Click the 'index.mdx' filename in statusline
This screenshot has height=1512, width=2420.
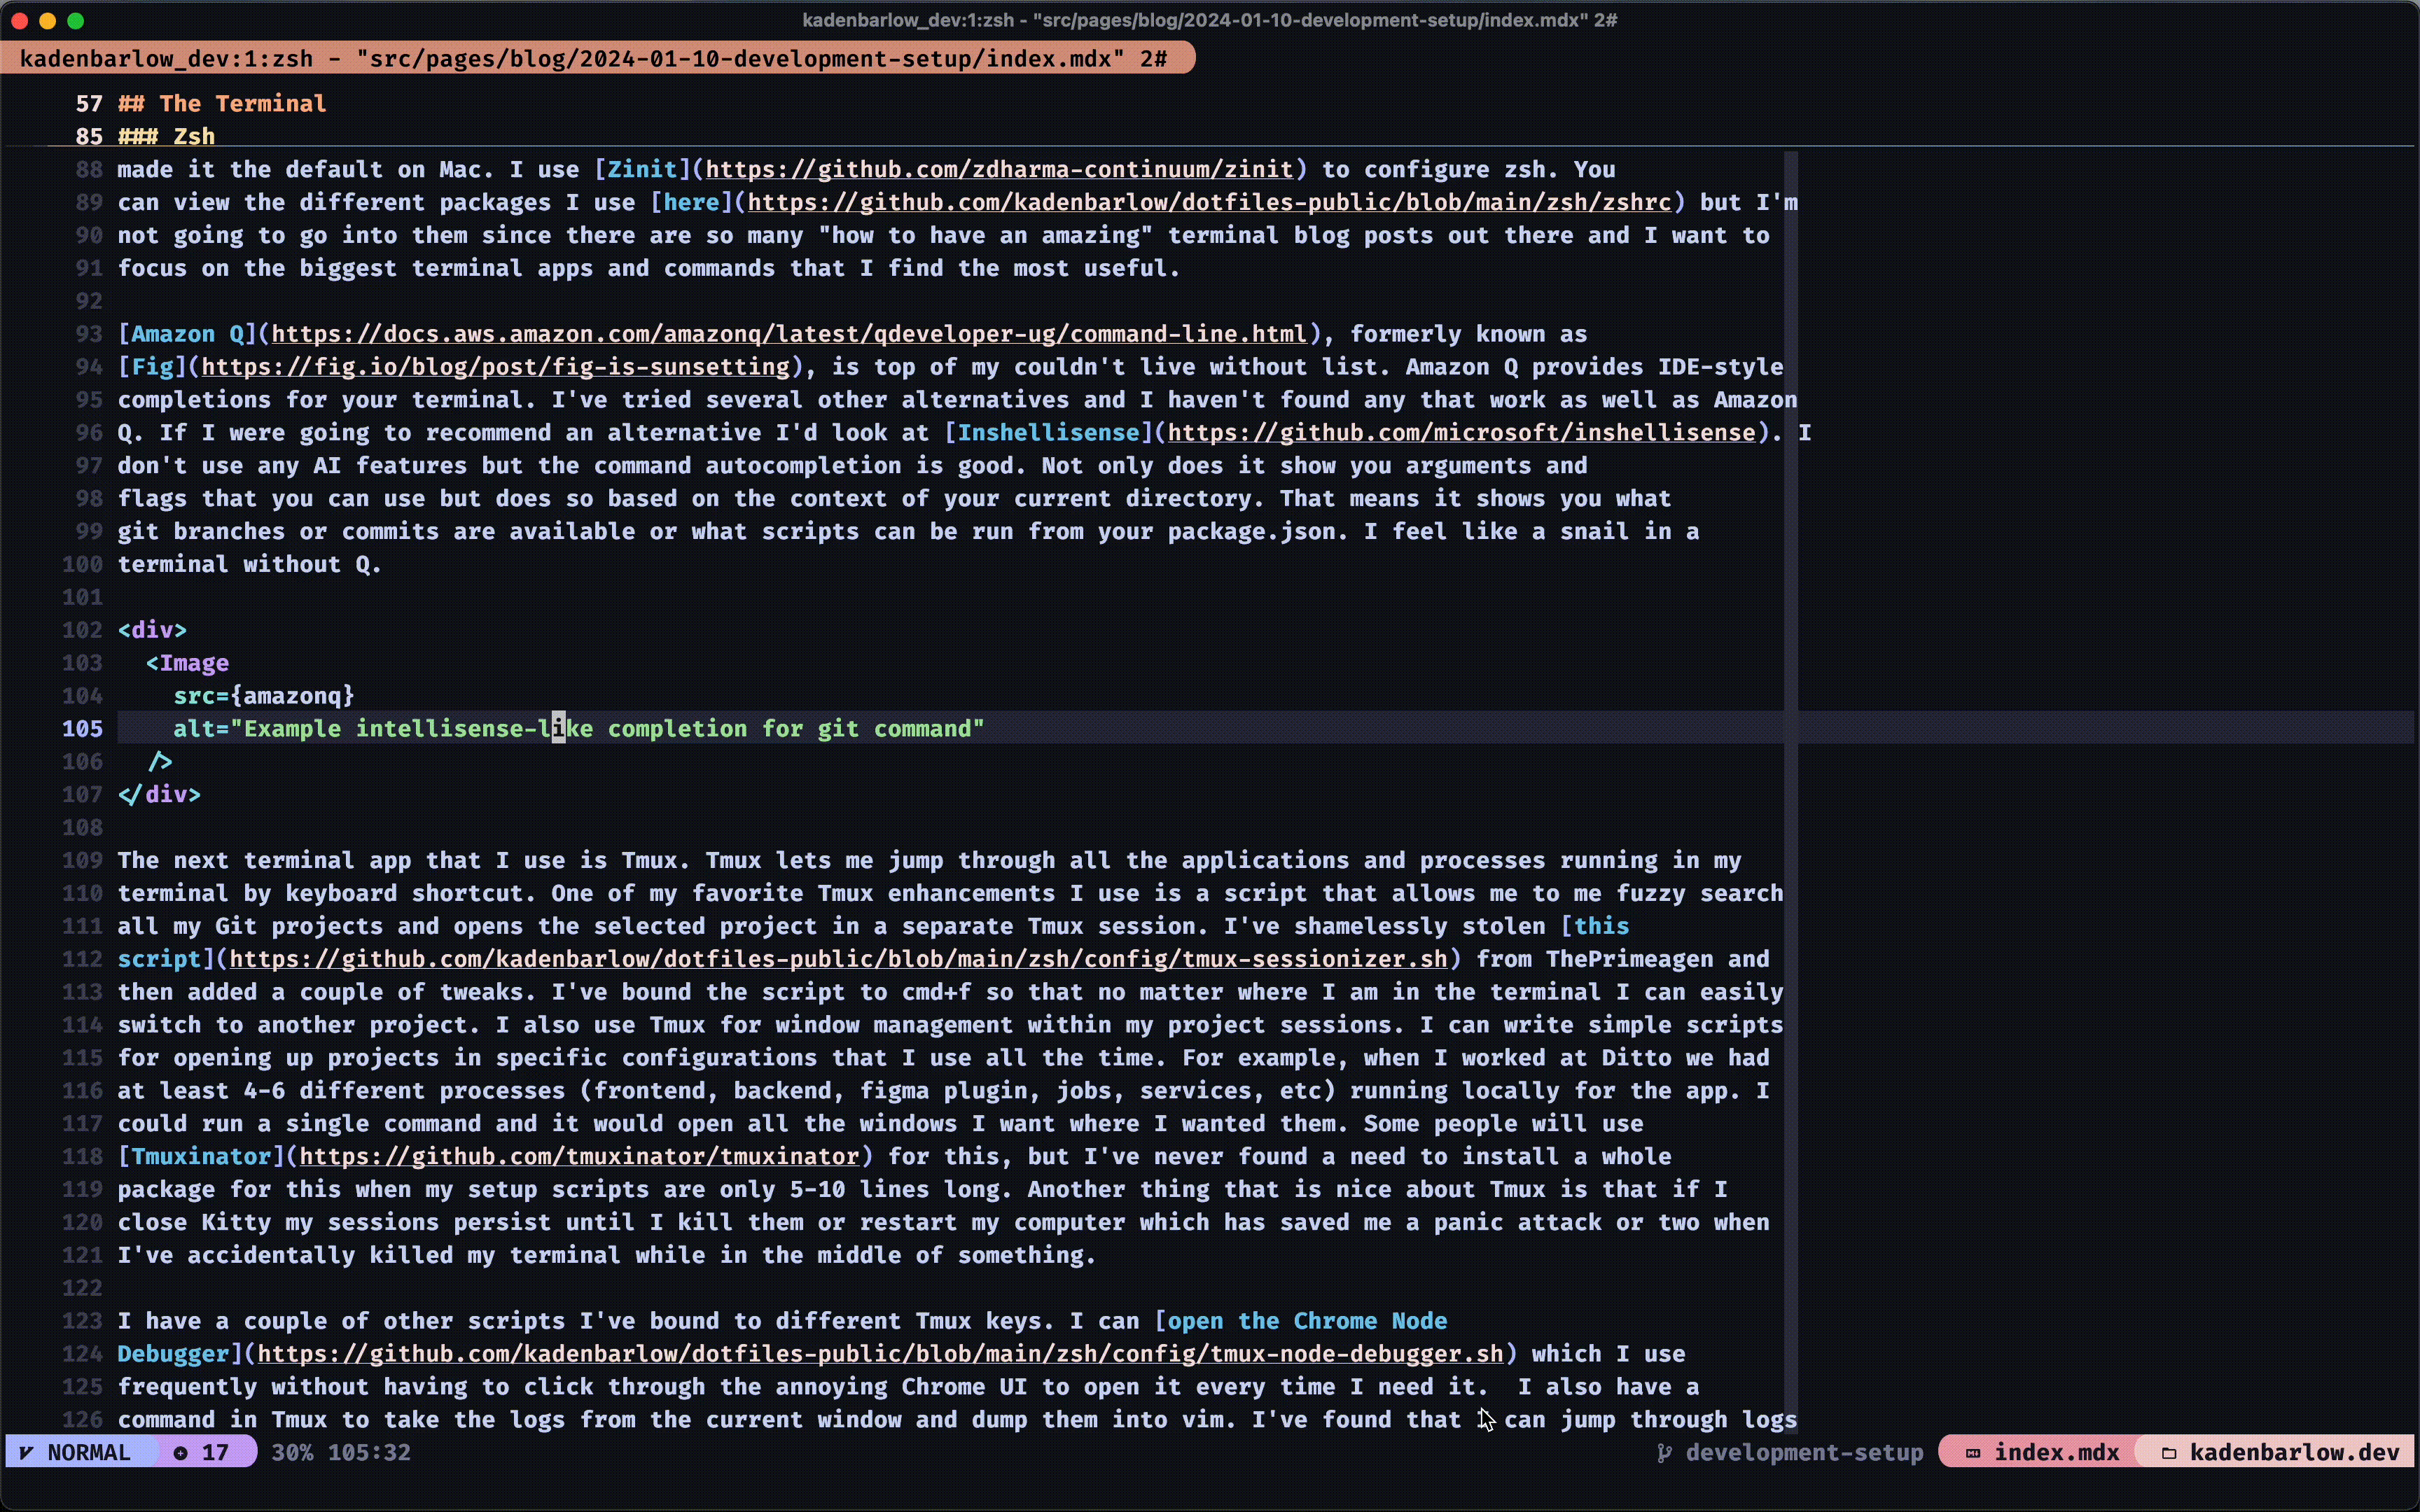[x=2056, y=1452]
